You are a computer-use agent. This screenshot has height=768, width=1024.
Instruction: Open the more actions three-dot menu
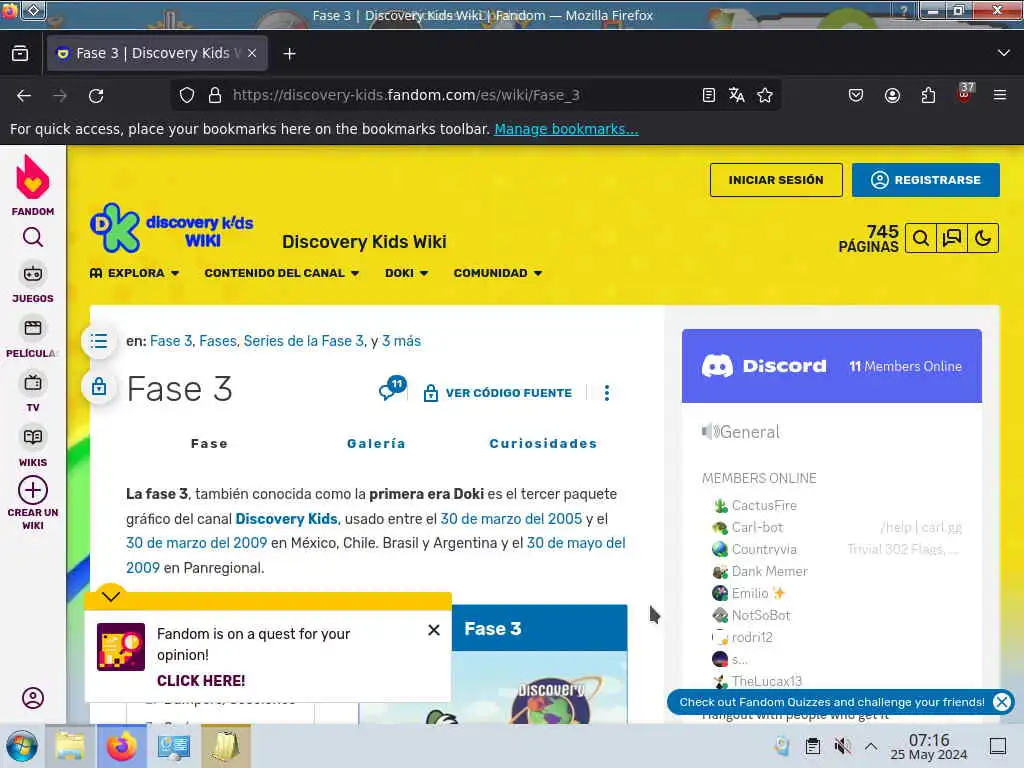click(607, 392)
